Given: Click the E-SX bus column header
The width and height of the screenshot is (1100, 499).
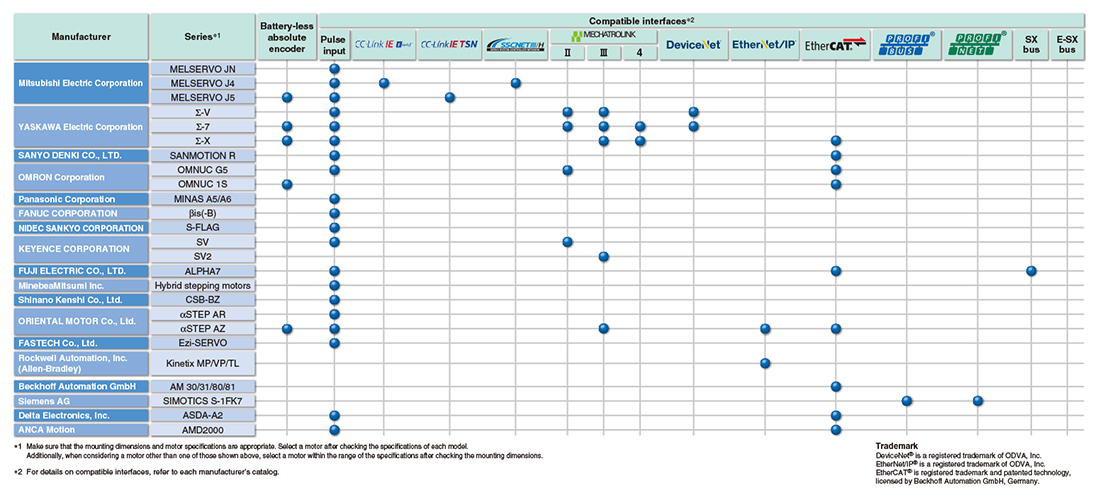Looking at the screenshot, I should click(x=1067, y=45).
